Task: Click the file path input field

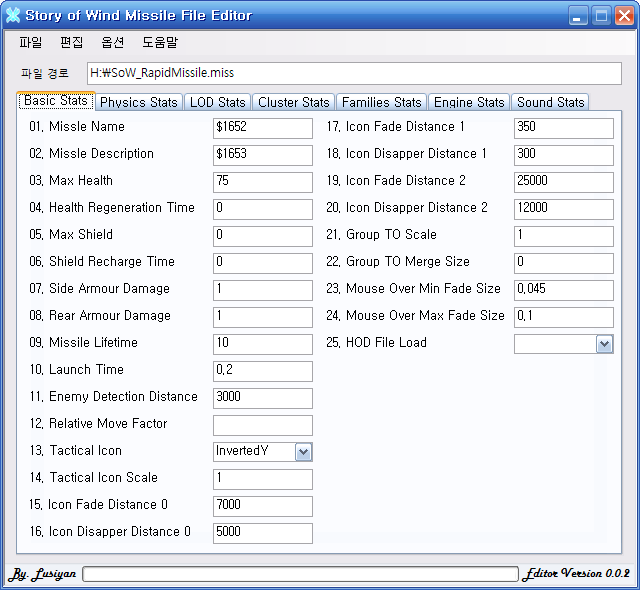Action: (354, 73)
